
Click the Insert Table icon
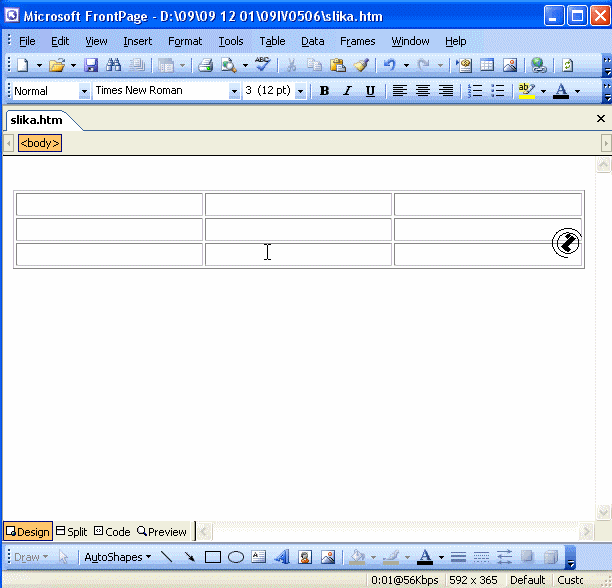pyautogui.click(x=487, y=66)
